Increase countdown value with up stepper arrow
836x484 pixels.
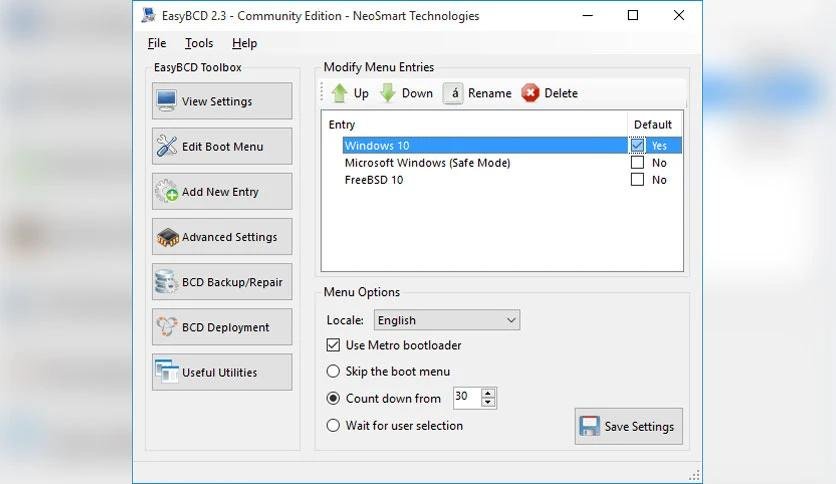(488, 393)
